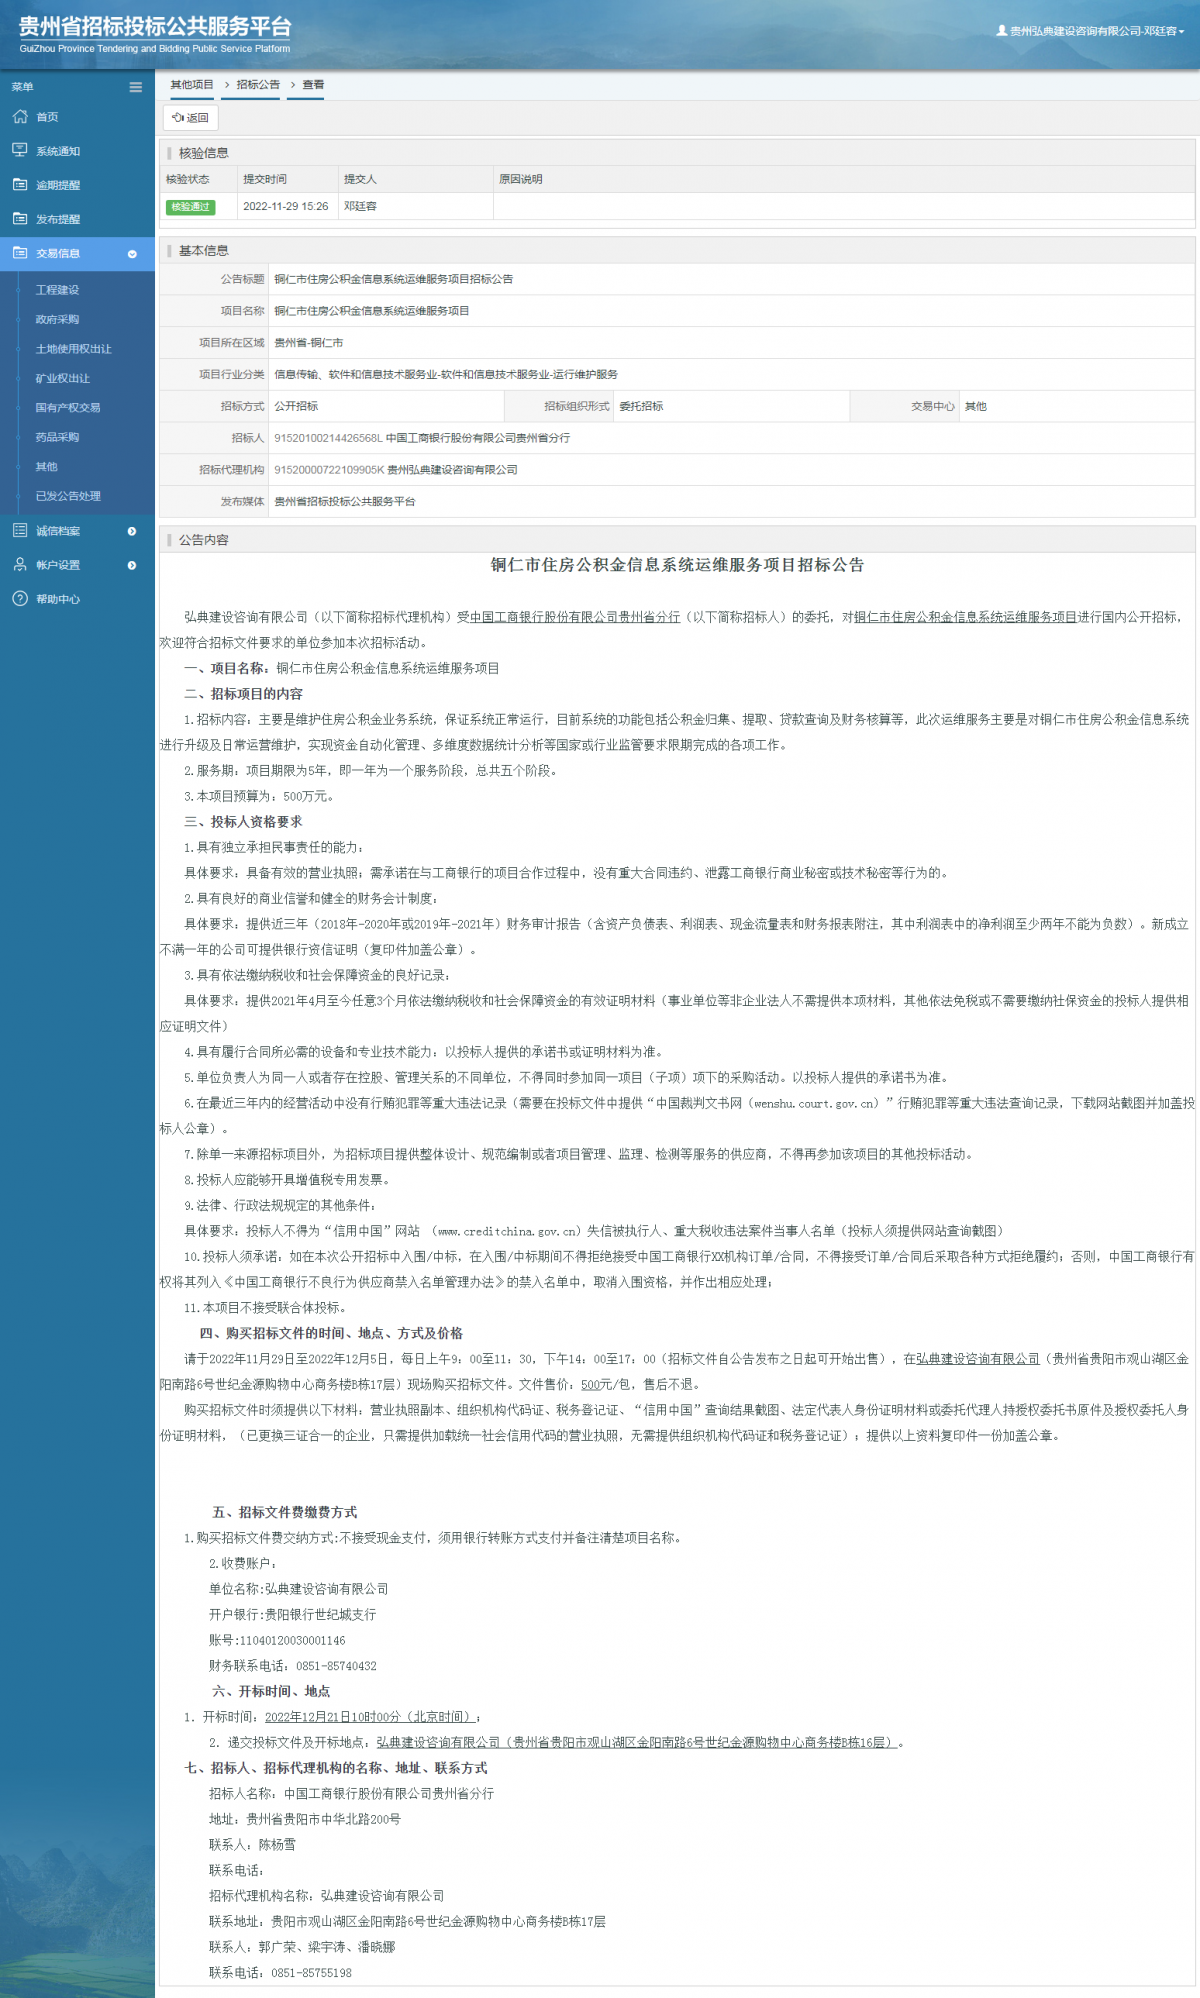
Task: Click the underlined opening time 2022年12月21日10时00分
Action: (x=372, y=1717)
